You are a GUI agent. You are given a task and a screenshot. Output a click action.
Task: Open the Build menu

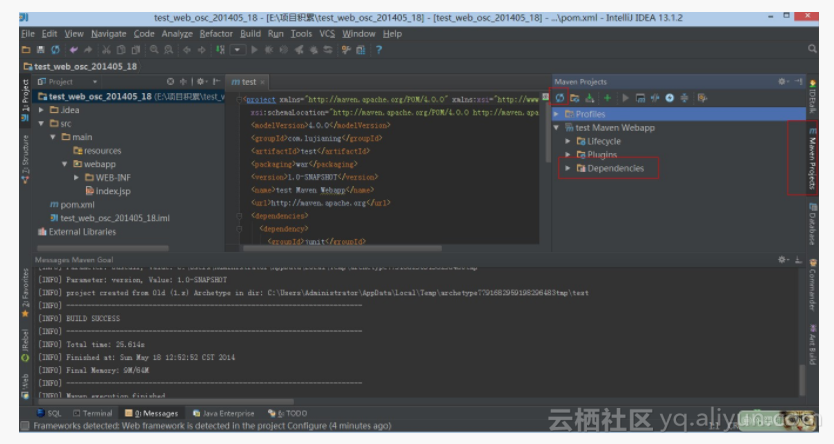[250, 34]
